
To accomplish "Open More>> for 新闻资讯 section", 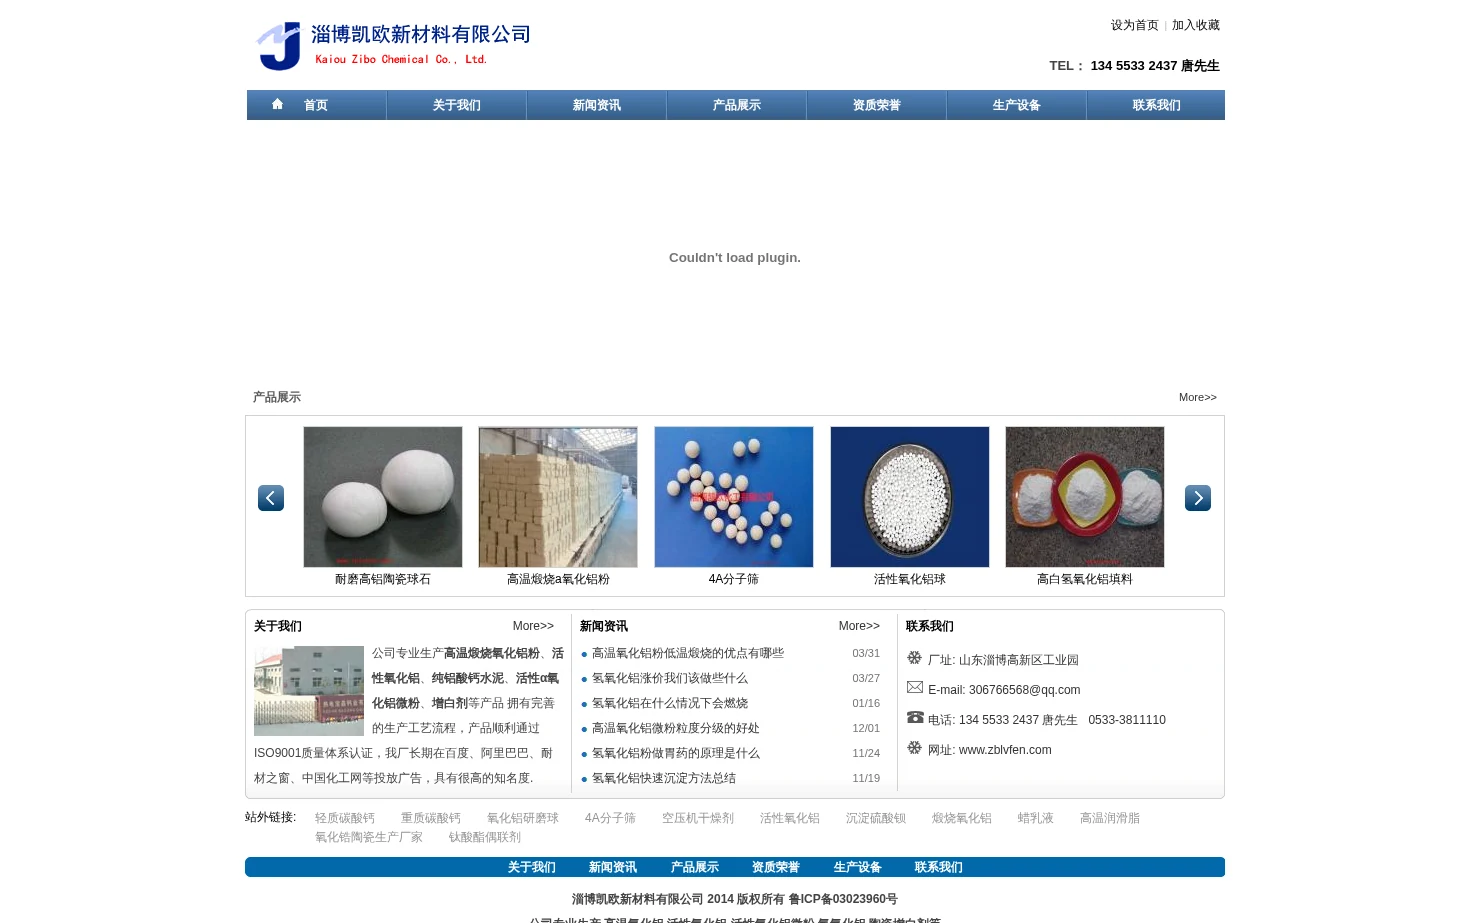I will point(859,626).
